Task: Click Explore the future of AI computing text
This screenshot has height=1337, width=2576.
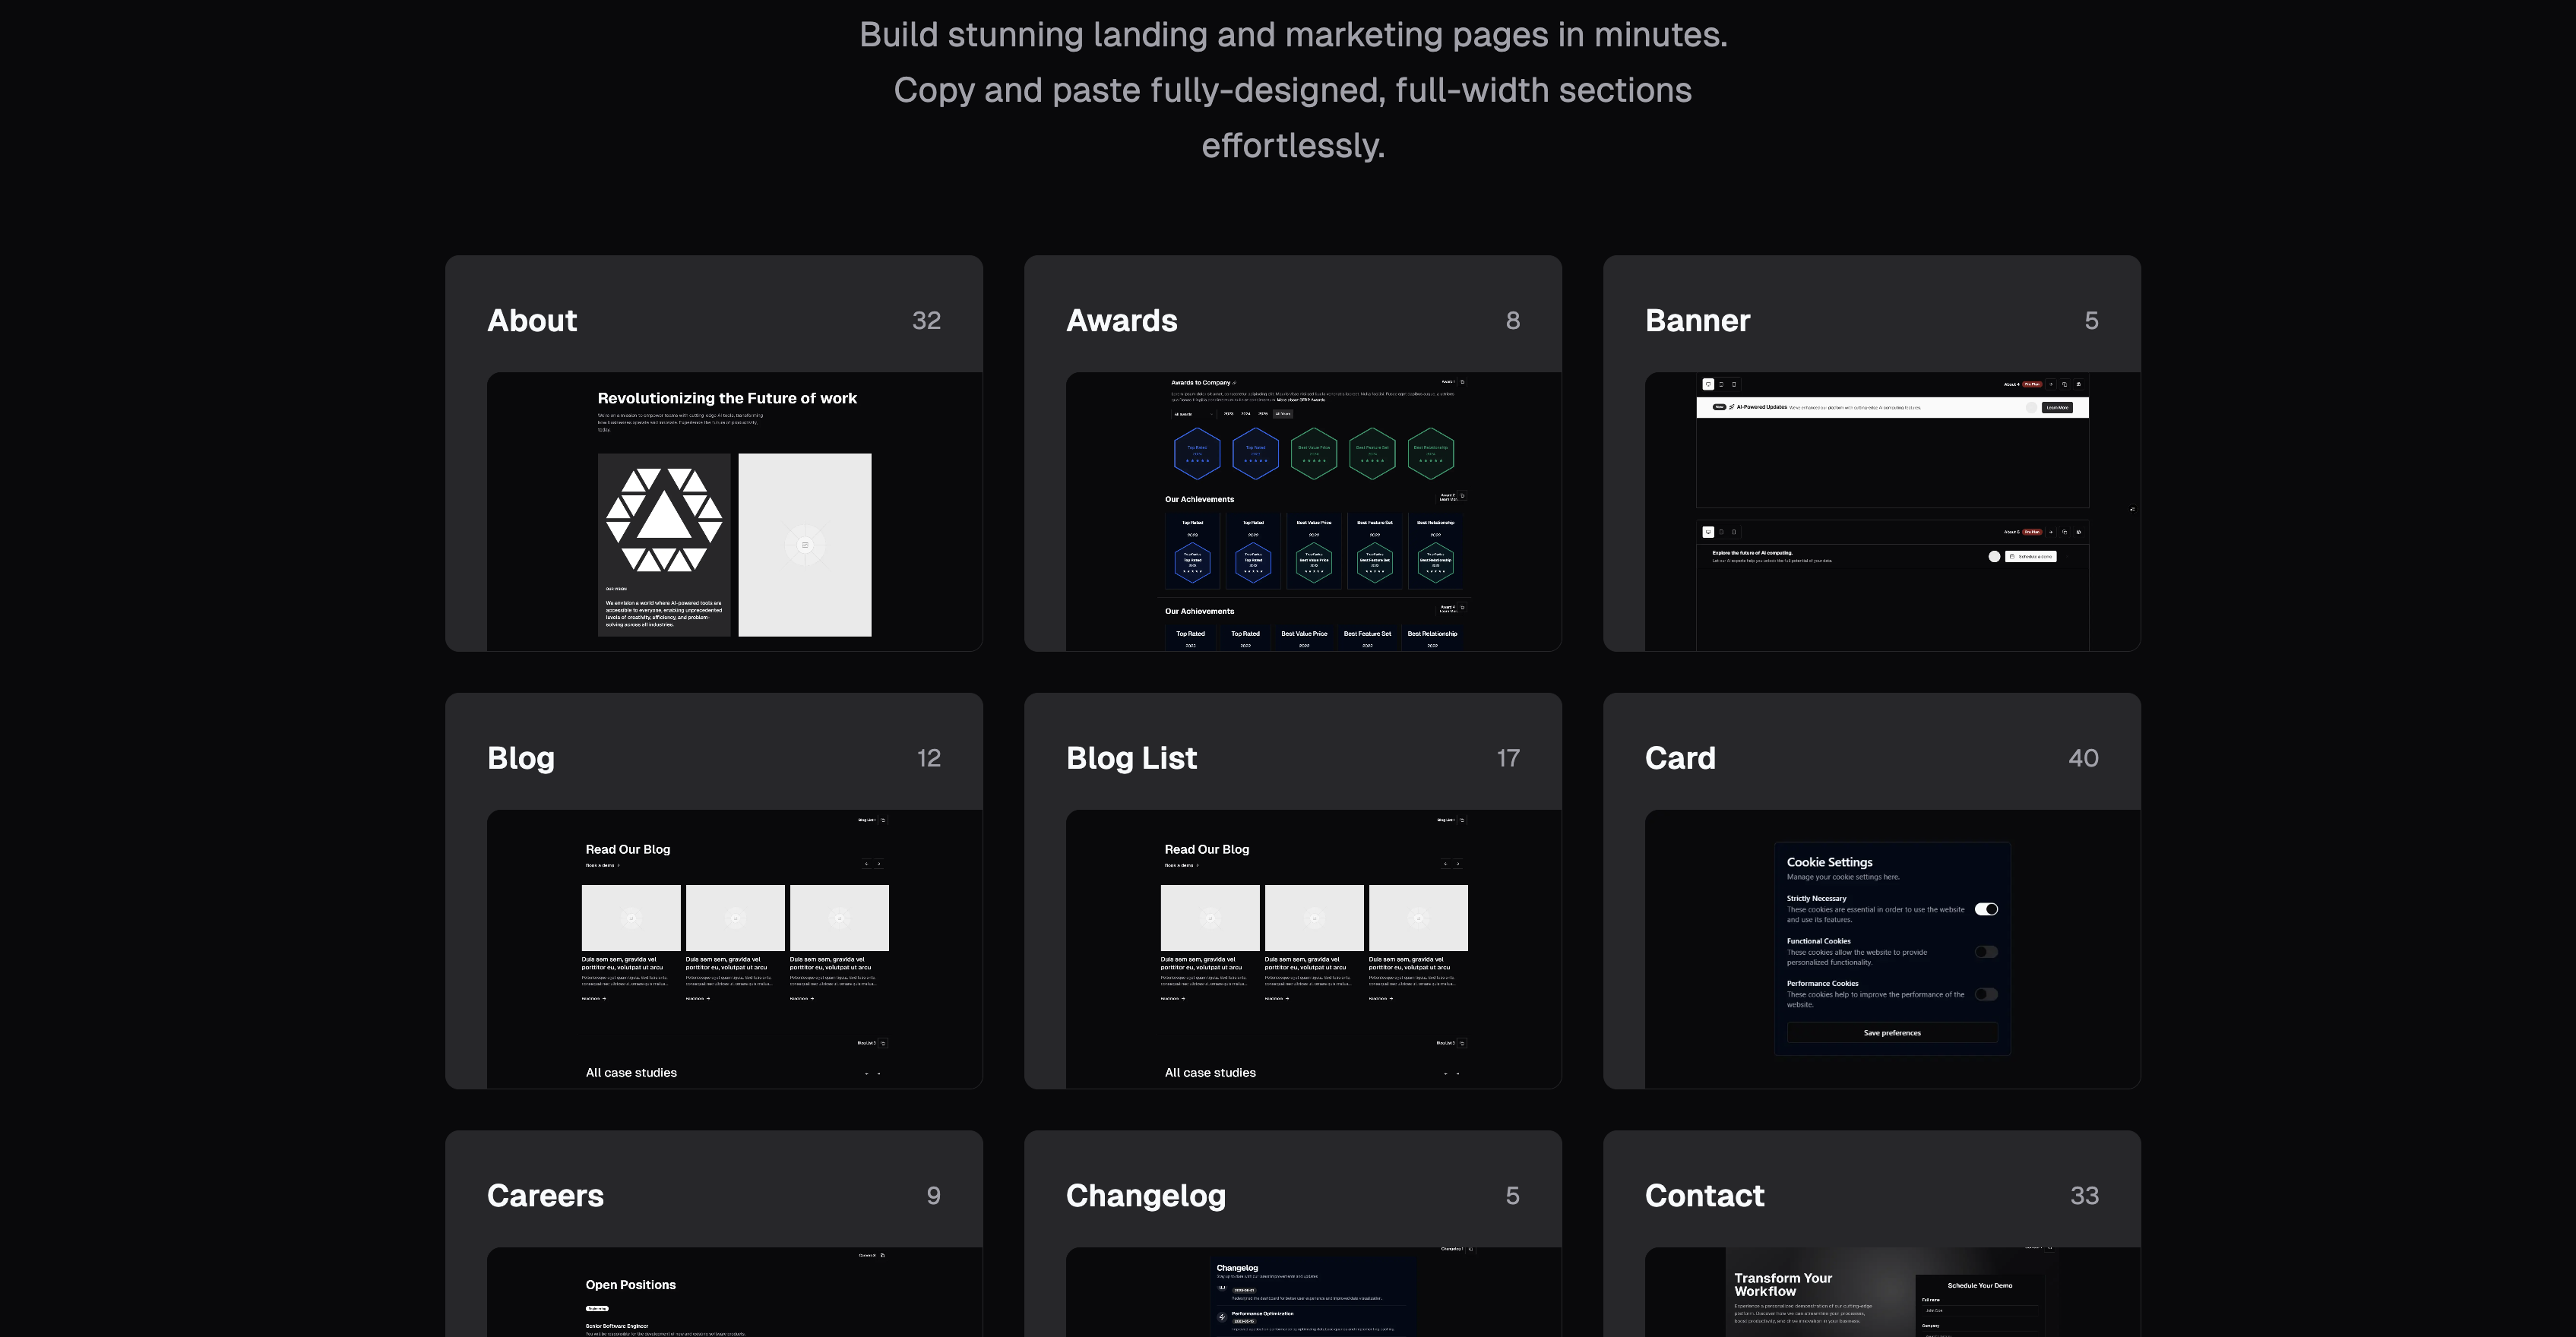Action: point(1753,553)
